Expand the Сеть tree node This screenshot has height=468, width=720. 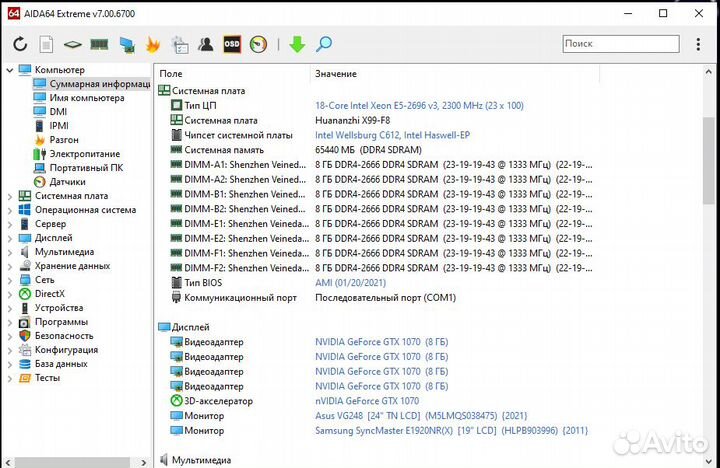[10, 280]
